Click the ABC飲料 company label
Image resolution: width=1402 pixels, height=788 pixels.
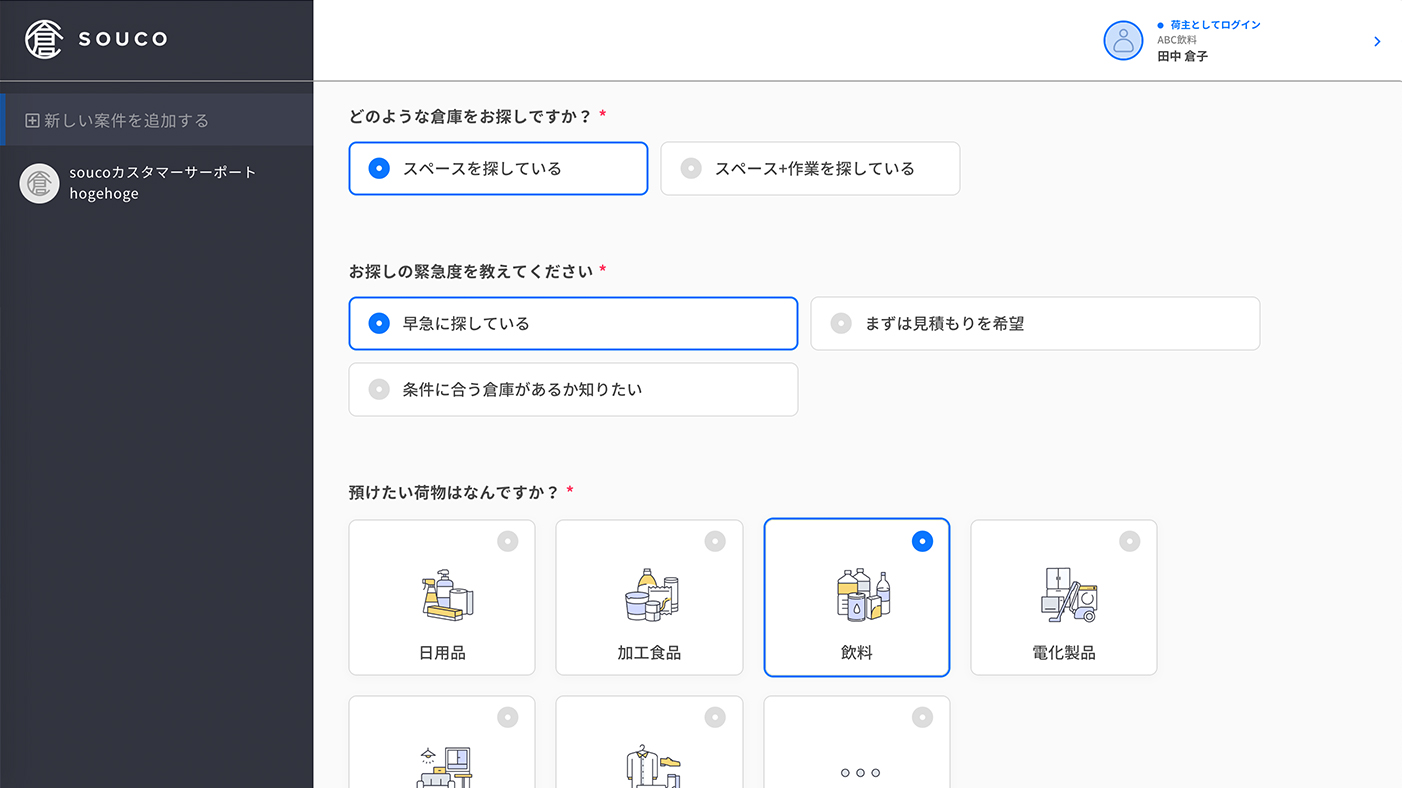pos(1176,40)
